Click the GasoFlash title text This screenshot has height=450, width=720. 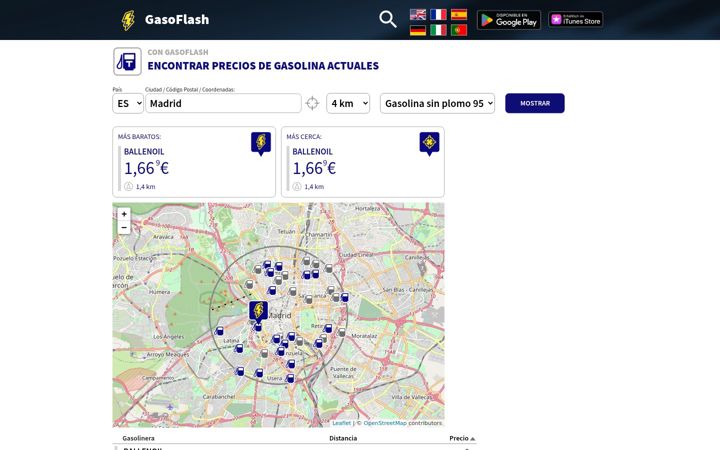(177, 20)
